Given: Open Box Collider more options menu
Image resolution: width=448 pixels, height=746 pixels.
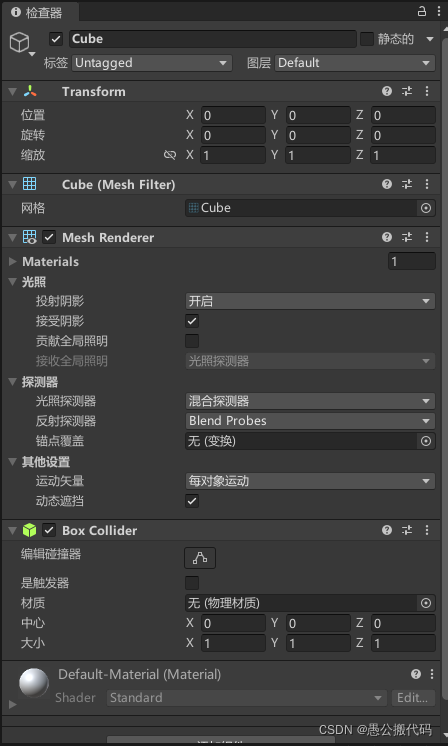Looking at the screenshot, I should coord(427,530).
